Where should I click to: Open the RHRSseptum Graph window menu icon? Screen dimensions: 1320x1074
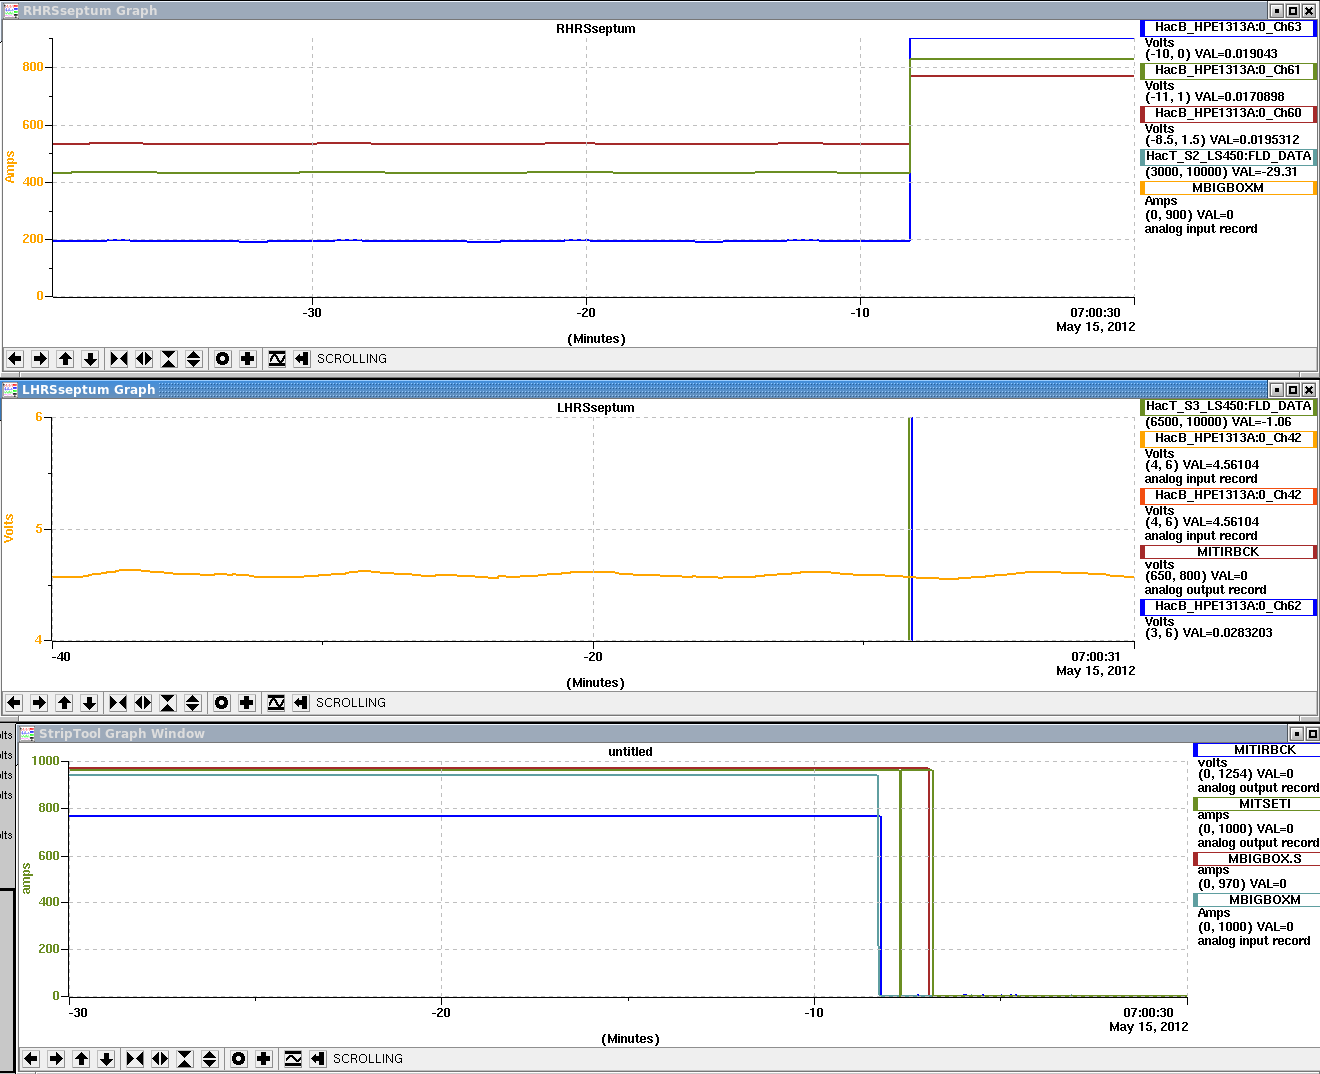click(x=10, y=10)
